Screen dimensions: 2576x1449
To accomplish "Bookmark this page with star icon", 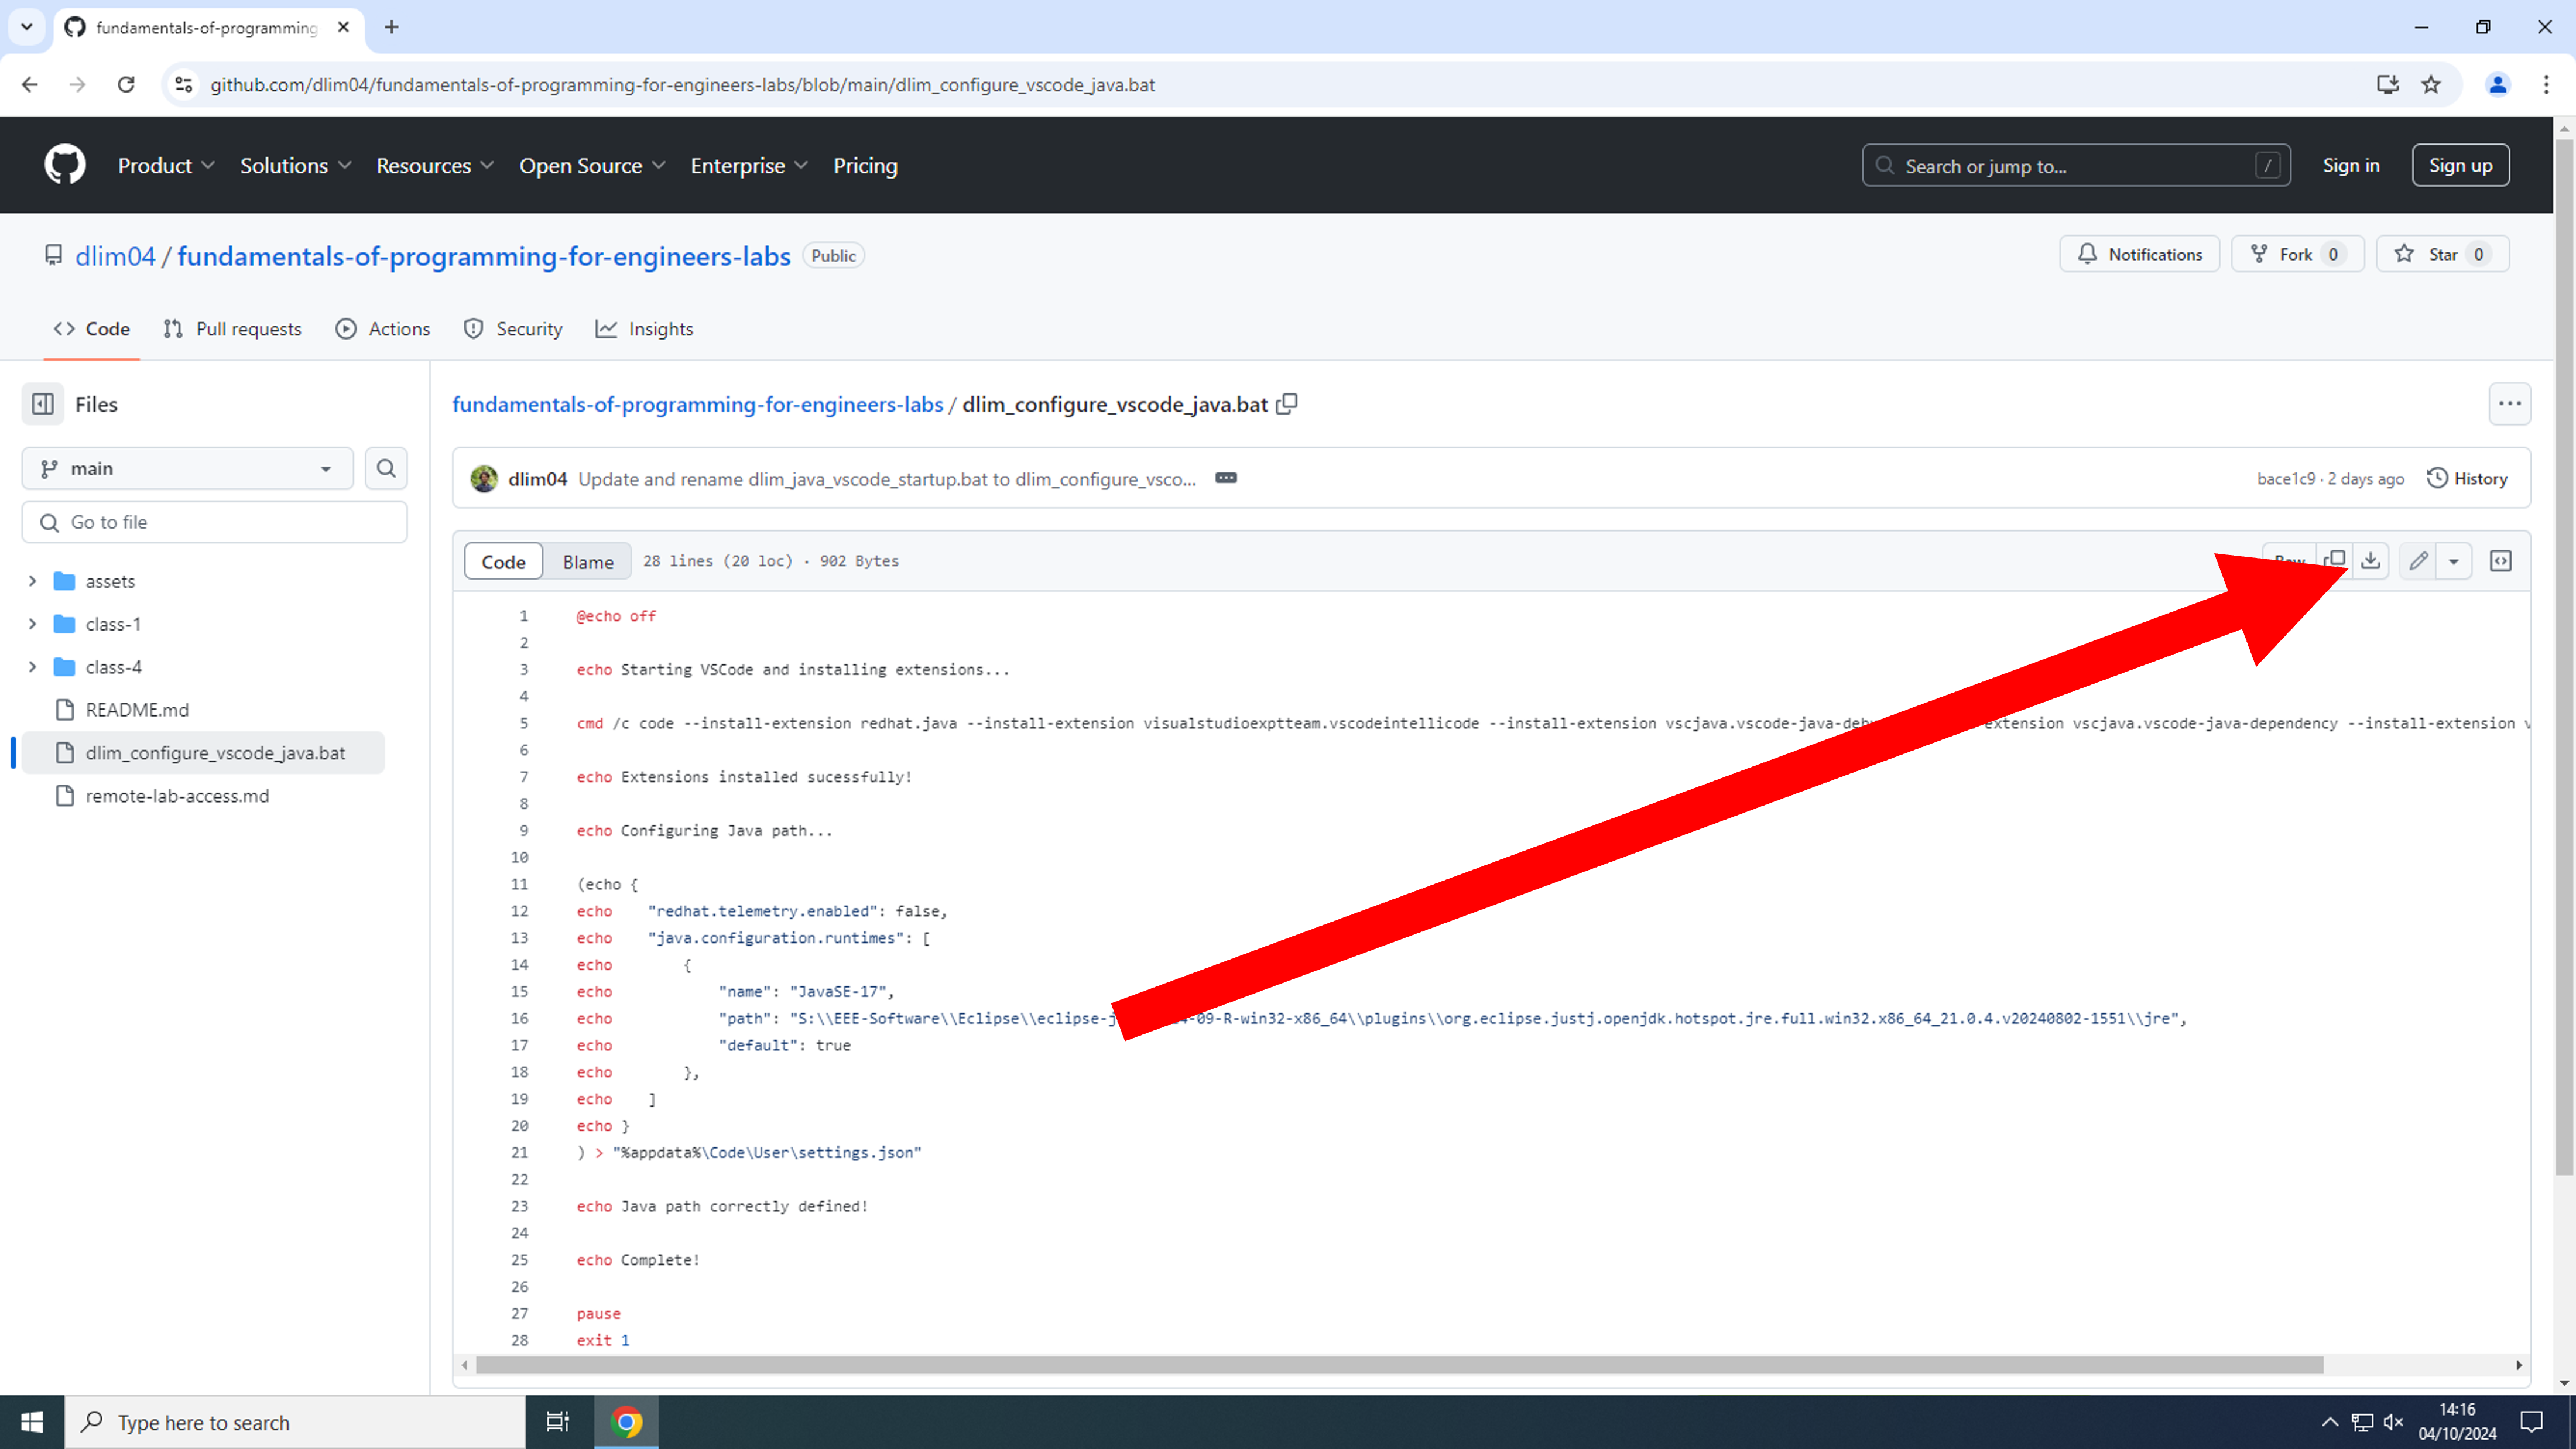I will click(2432, 85).
